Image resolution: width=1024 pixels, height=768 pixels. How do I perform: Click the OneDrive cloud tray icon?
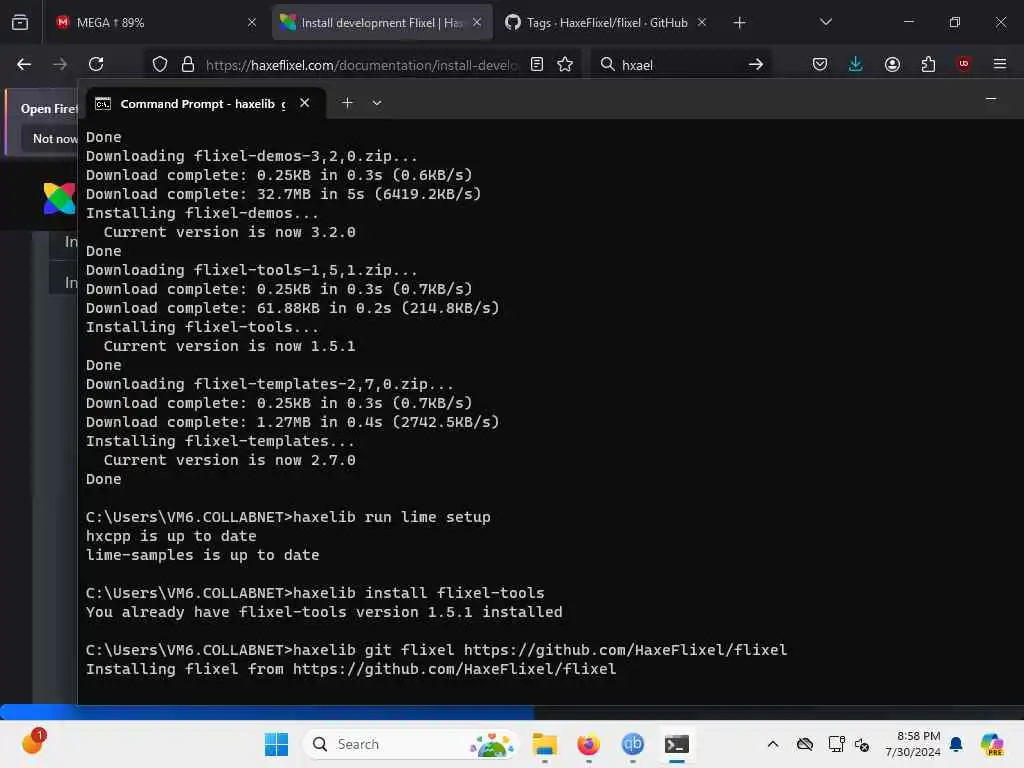coord(805,744)
